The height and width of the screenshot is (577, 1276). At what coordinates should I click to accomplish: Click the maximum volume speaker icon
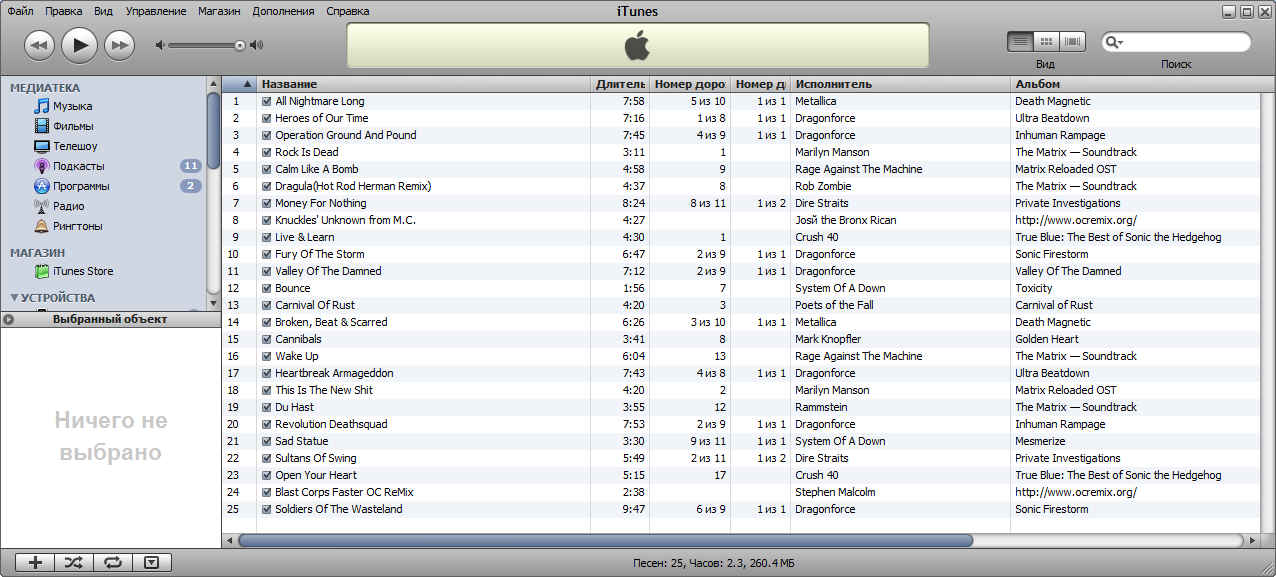click(x=256, y=45)
